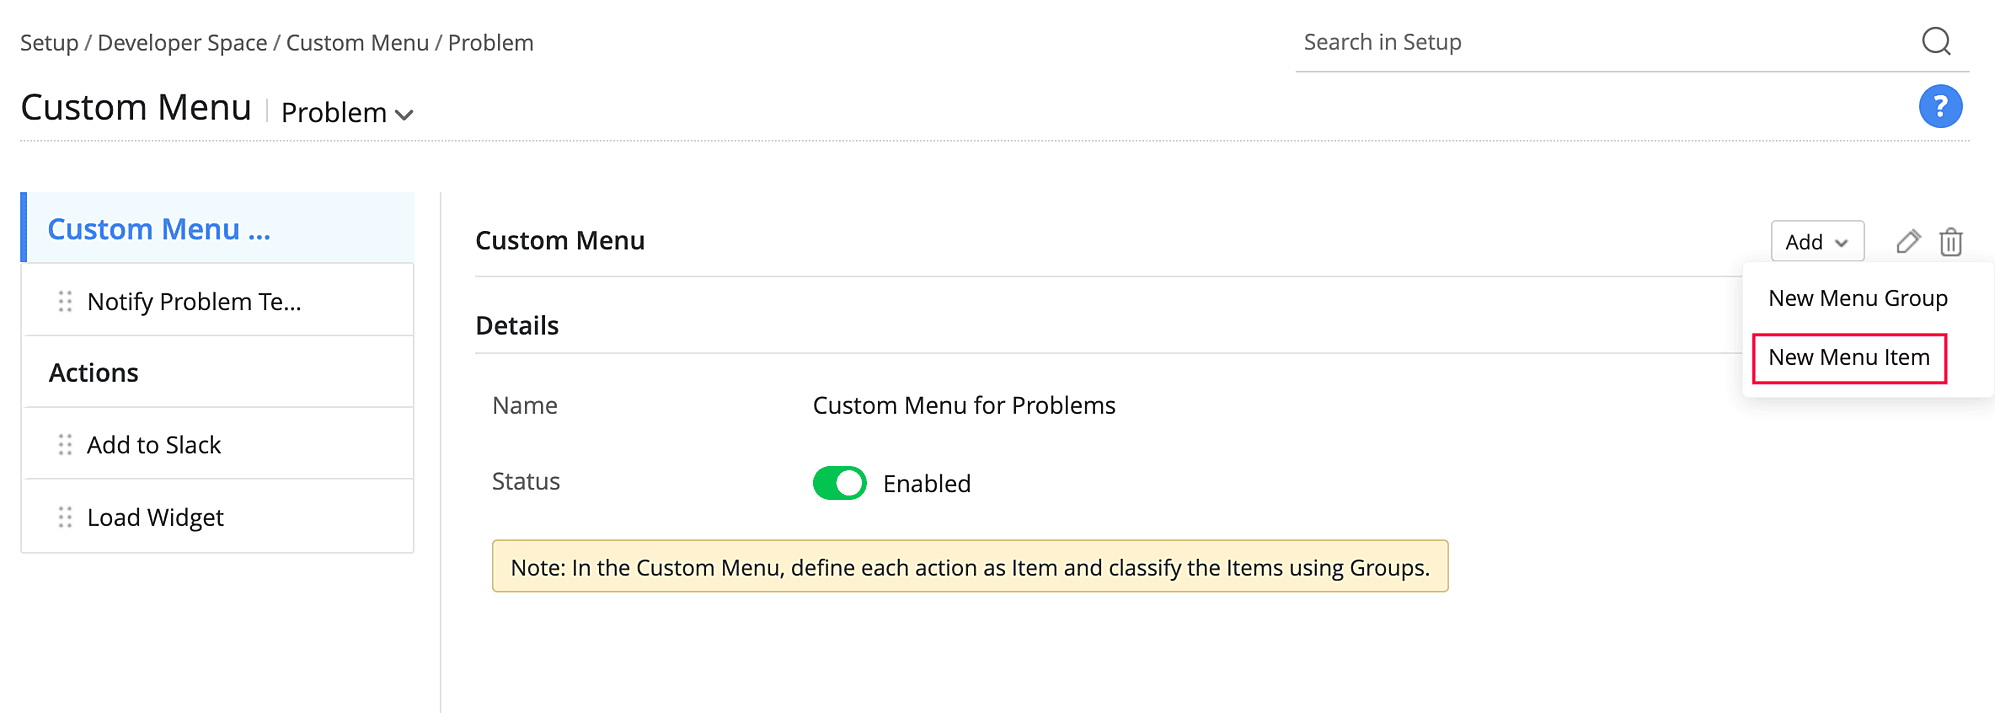Choose New Menu Item option
2000x713 pixels.
pos(1848,358)
